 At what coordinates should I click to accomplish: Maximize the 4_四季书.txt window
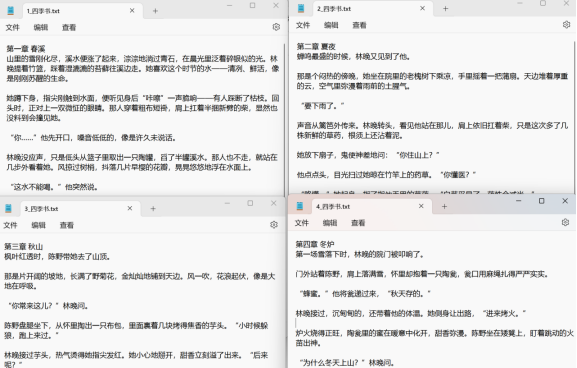coord(542,201)
